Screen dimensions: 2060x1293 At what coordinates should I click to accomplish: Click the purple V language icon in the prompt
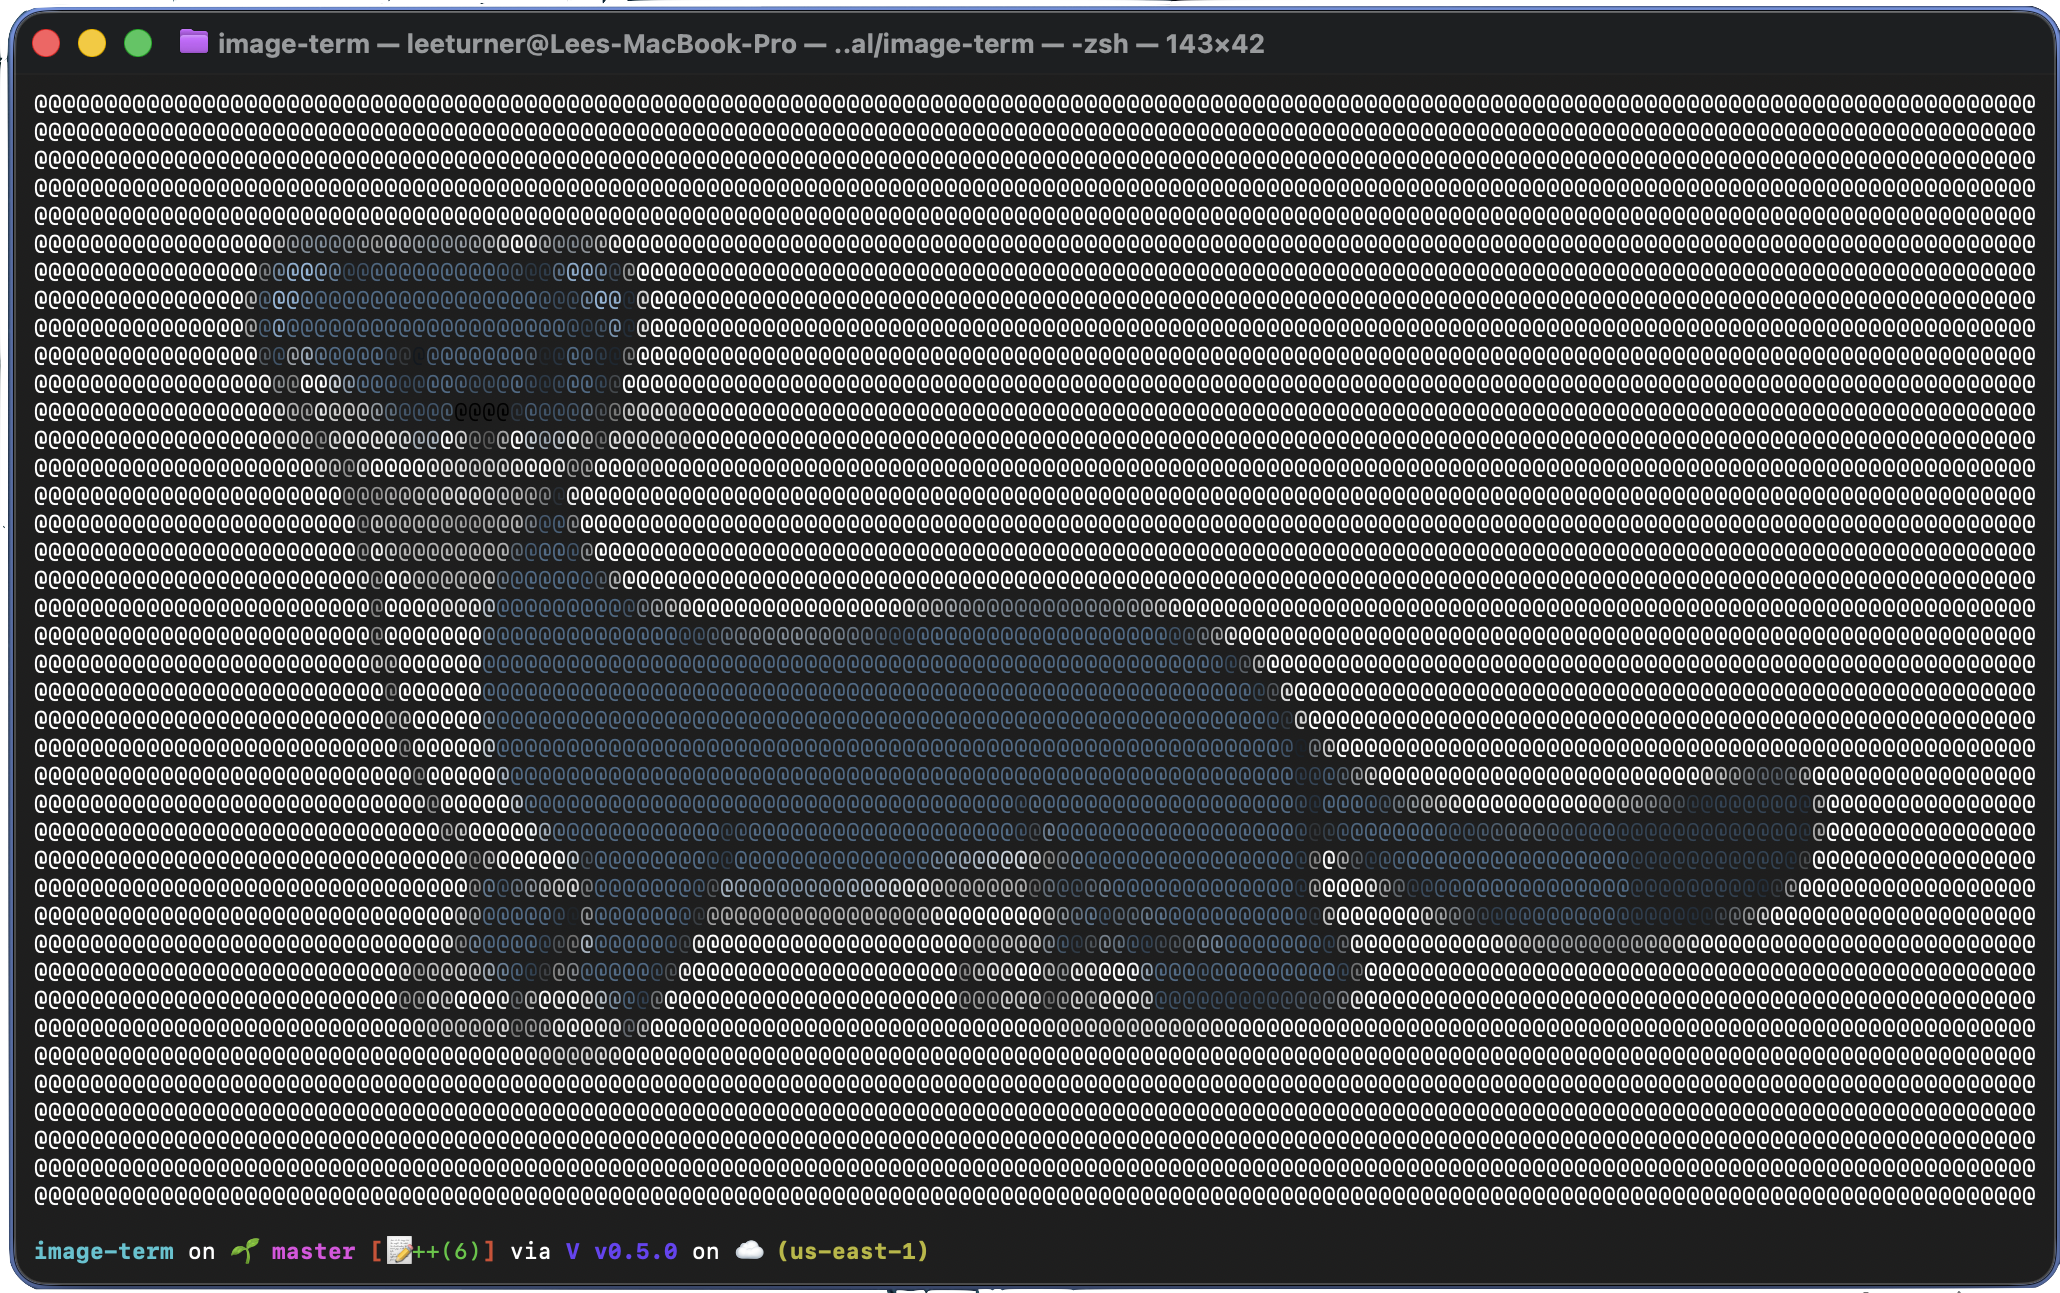point(571,1251)
